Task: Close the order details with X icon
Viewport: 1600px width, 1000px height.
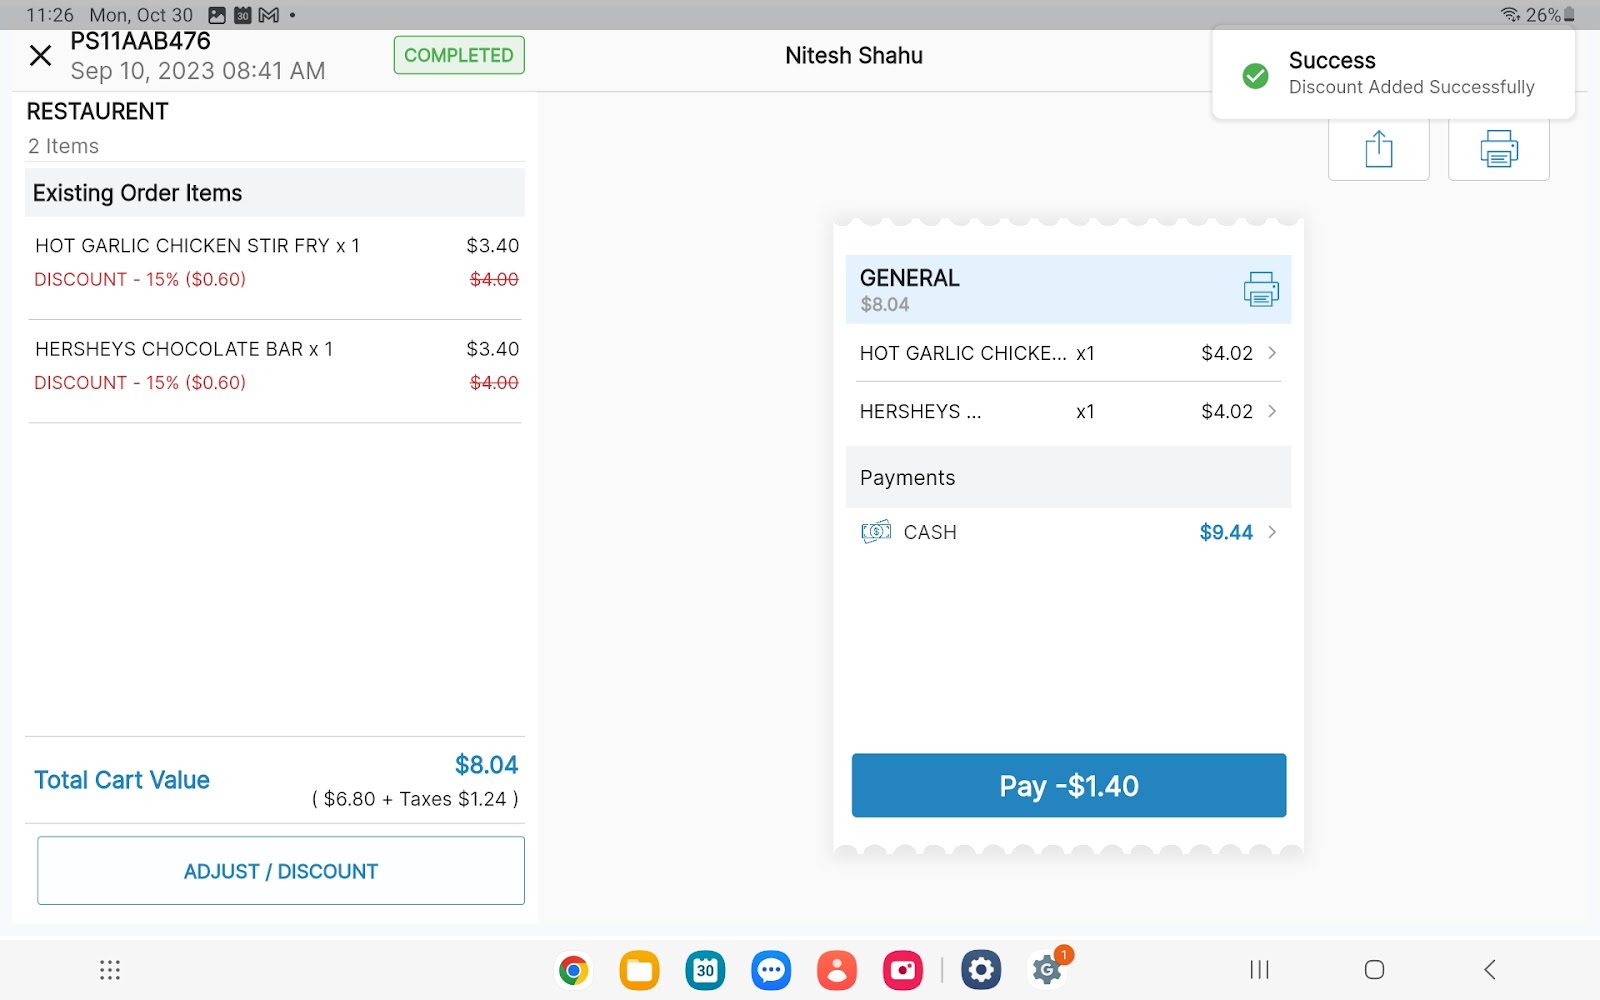Action: (x=40, y=56)
